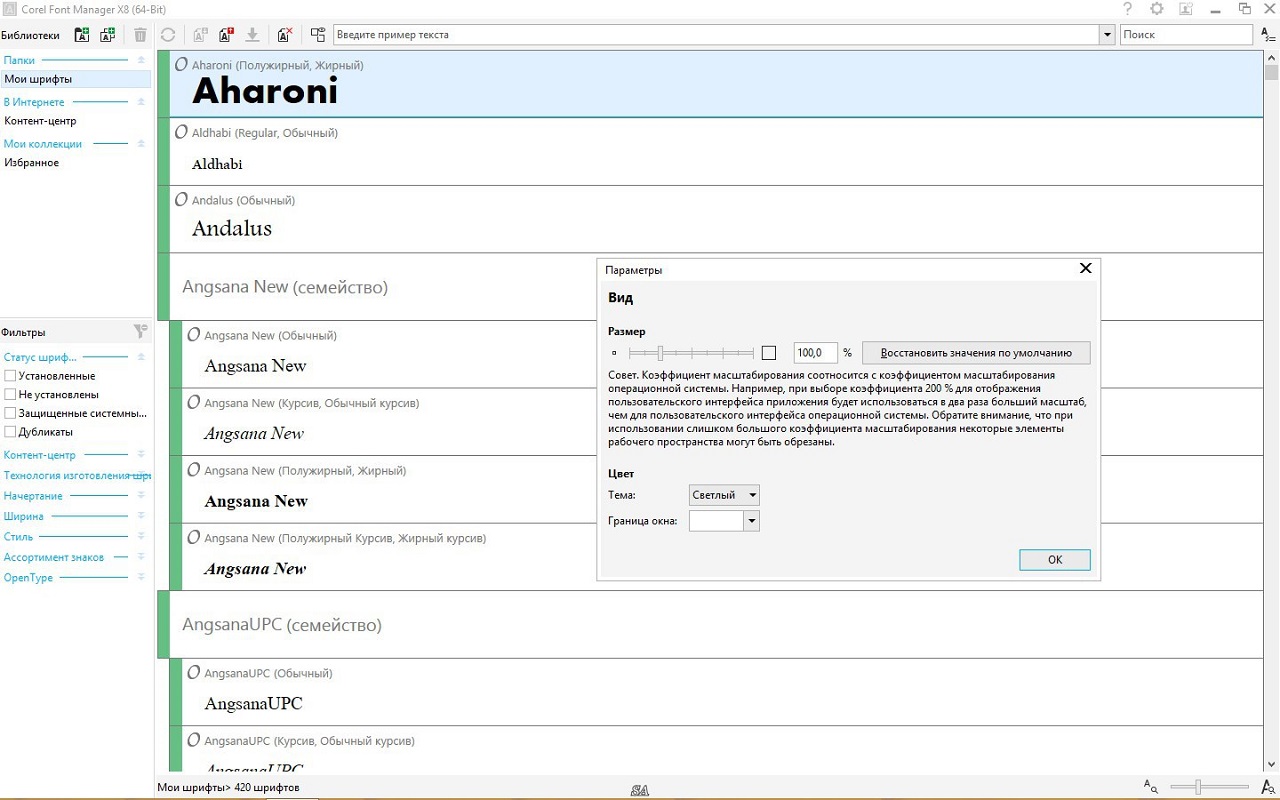Tick the Дубликаты checkbox

tap(10, 432)
